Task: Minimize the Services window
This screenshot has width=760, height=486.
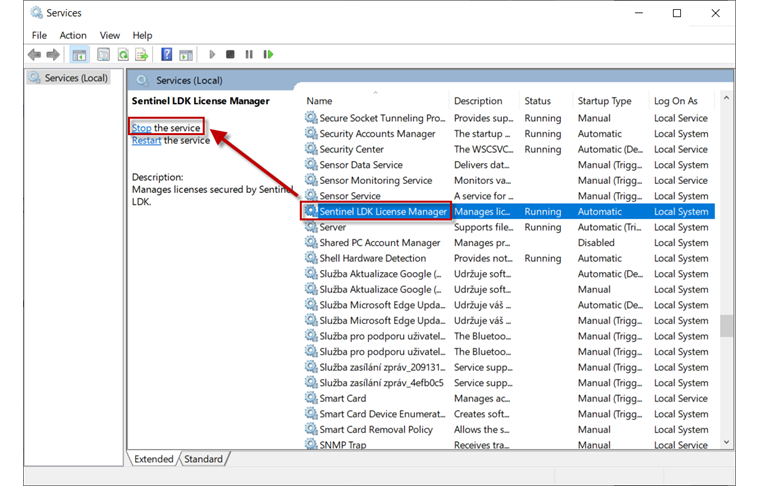Action: tap(639, 13)
